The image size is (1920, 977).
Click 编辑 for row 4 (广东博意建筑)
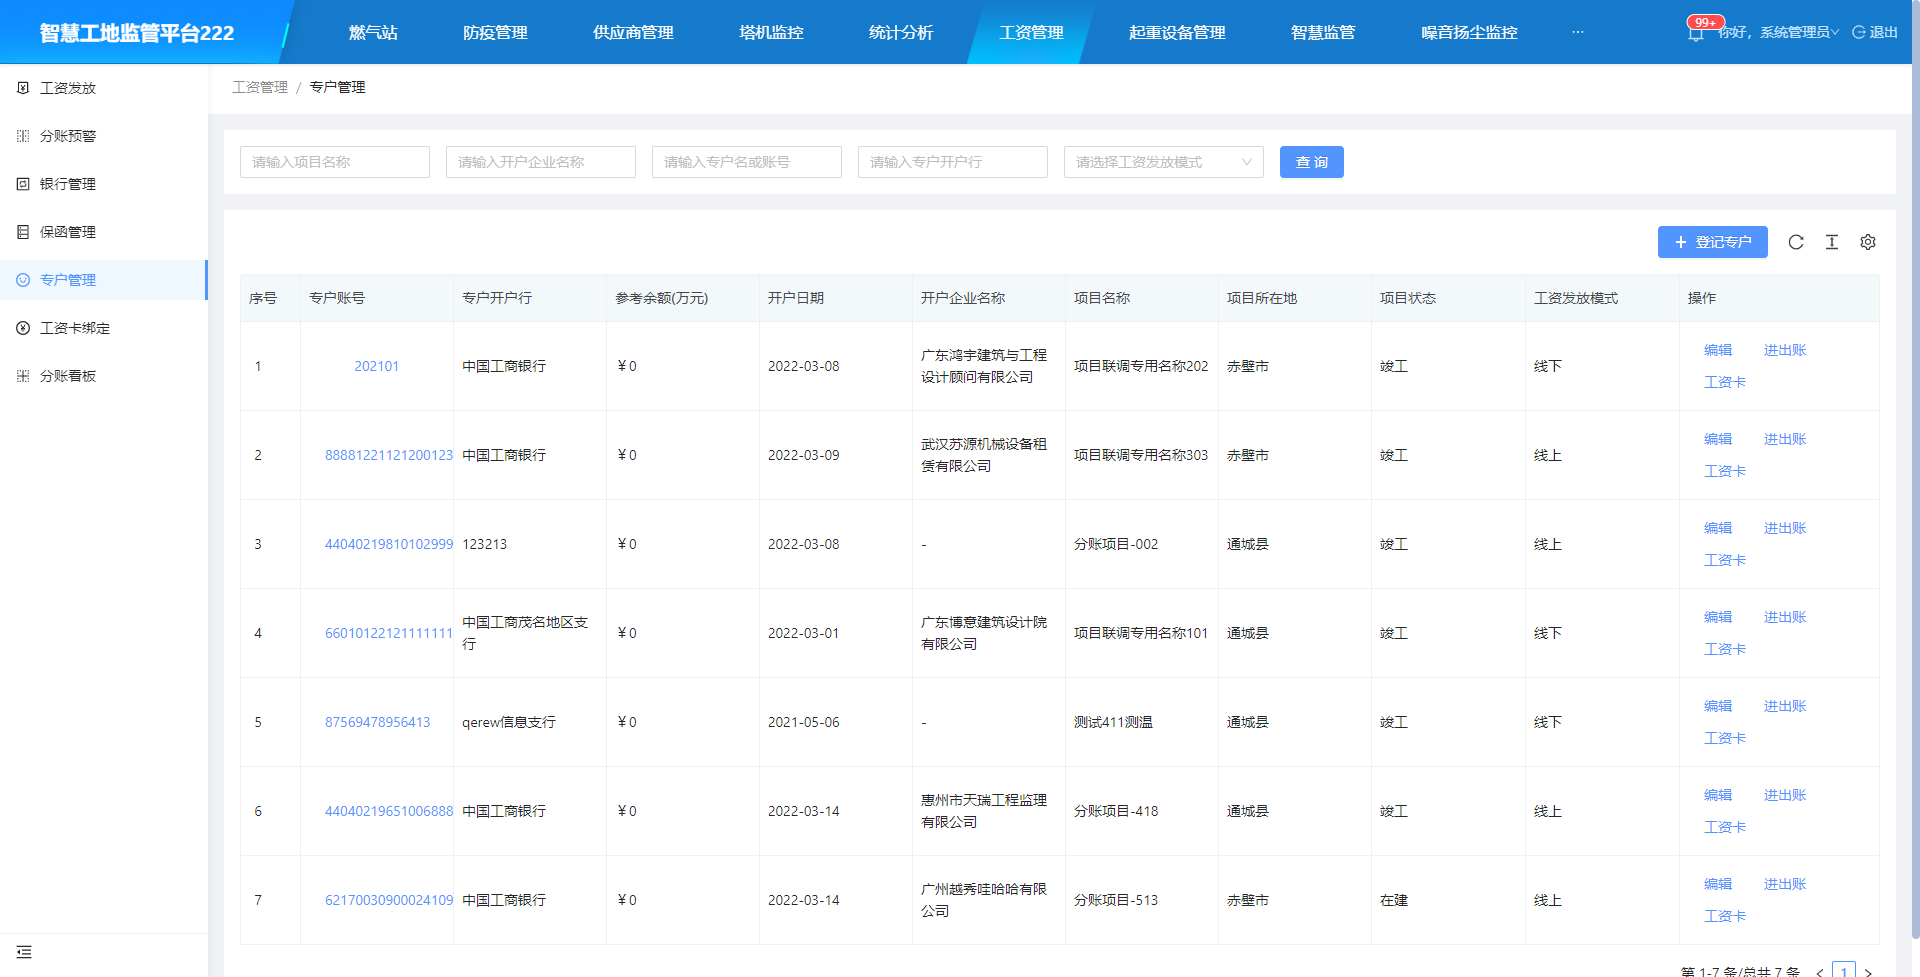[x=1718, y=617]
